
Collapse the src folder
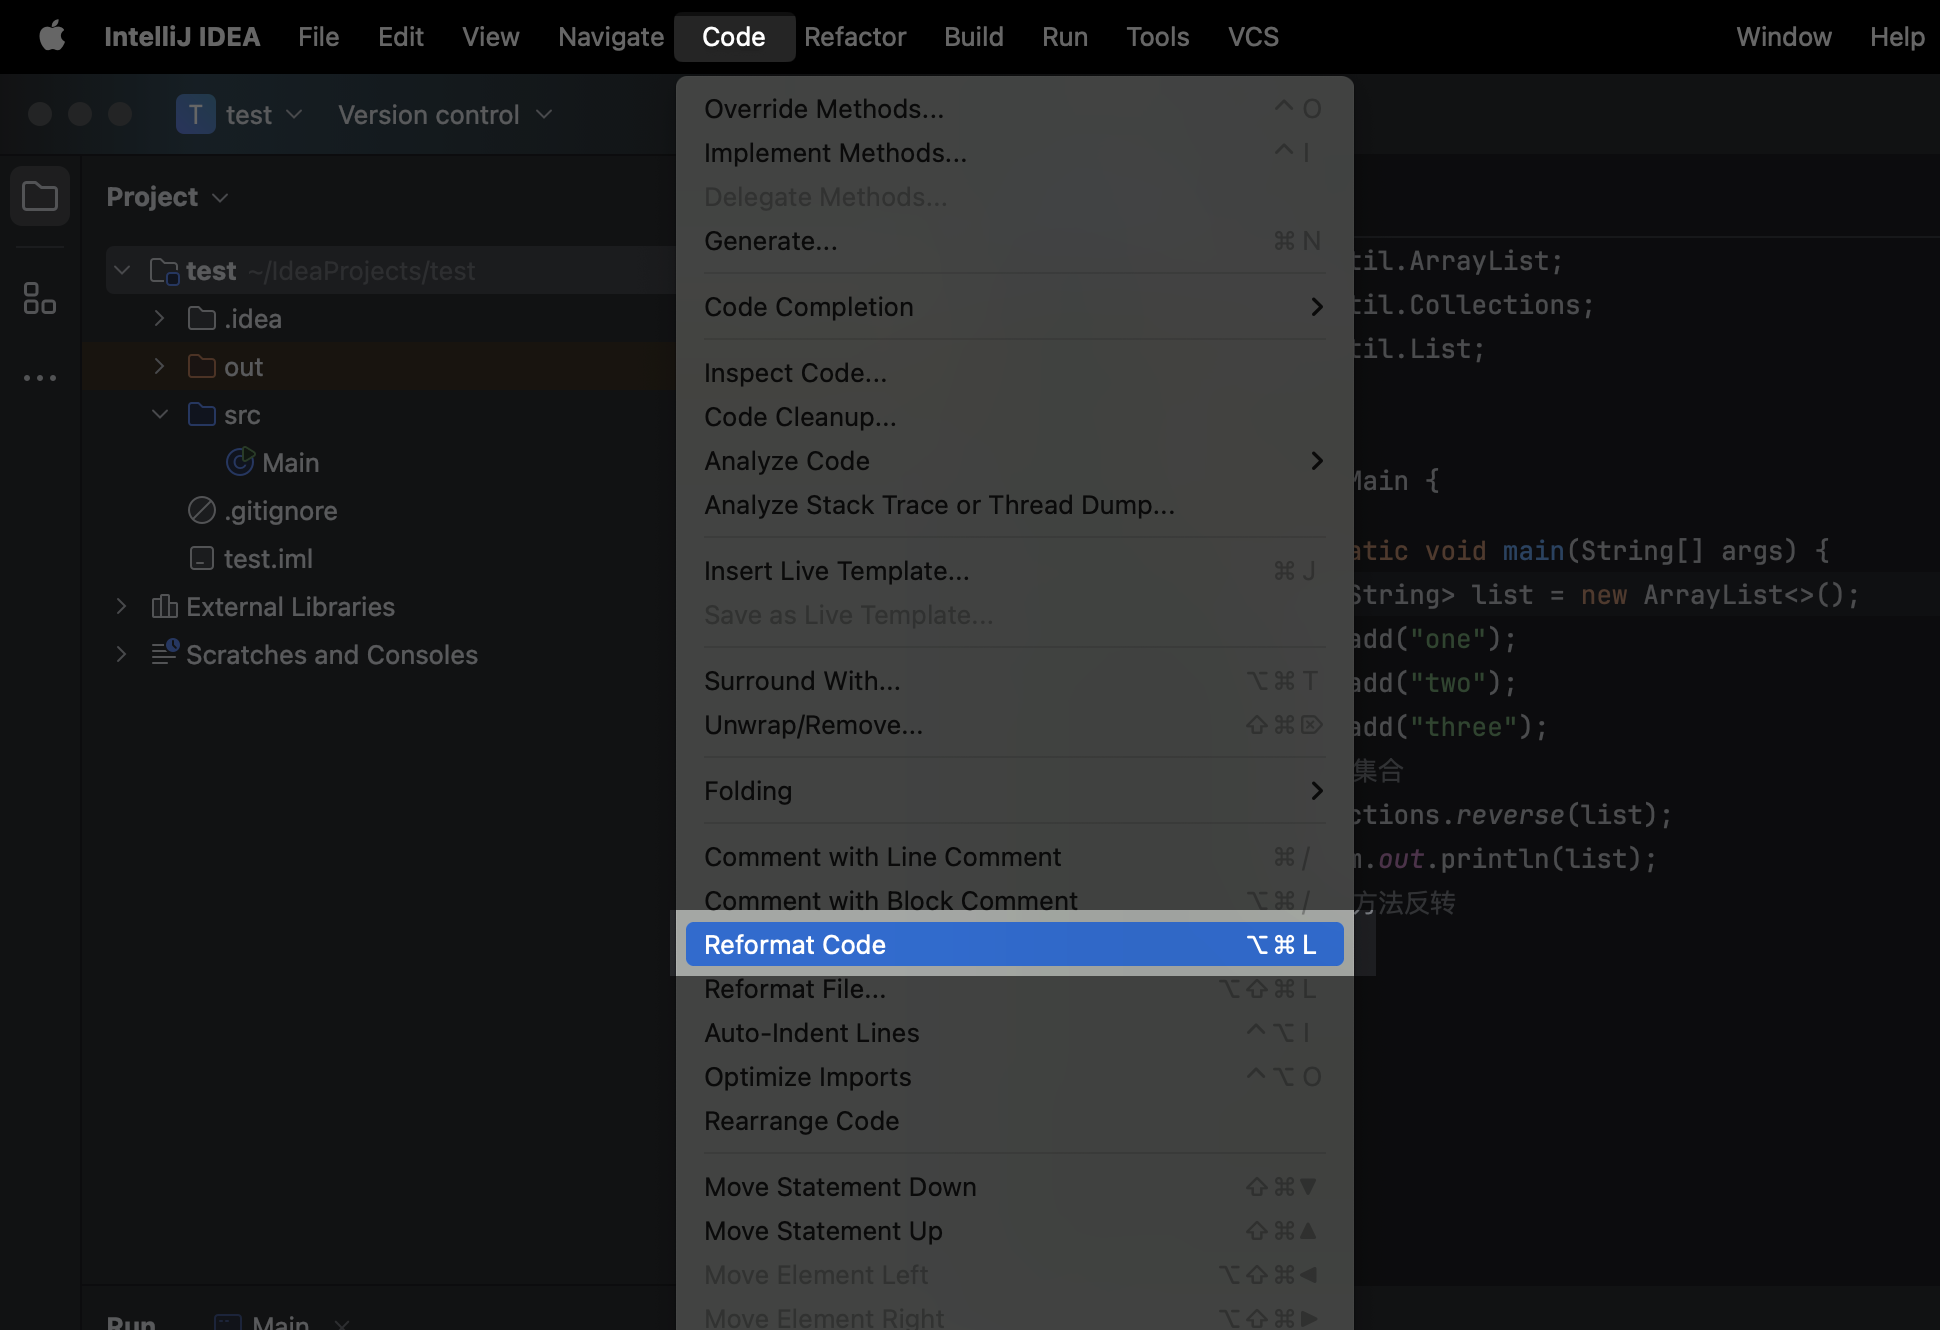point(159,415)
